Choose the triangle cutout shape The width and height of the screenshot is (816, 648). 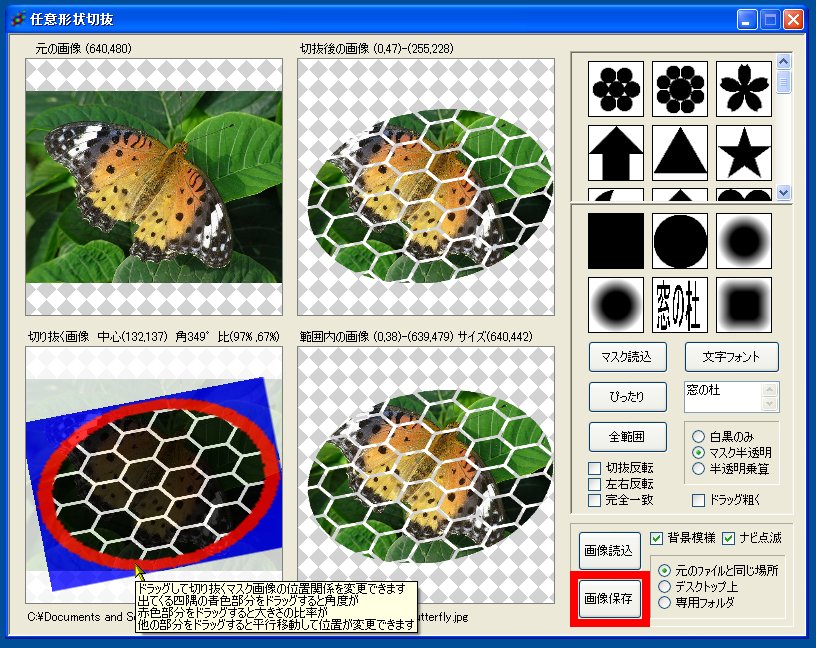679,155
